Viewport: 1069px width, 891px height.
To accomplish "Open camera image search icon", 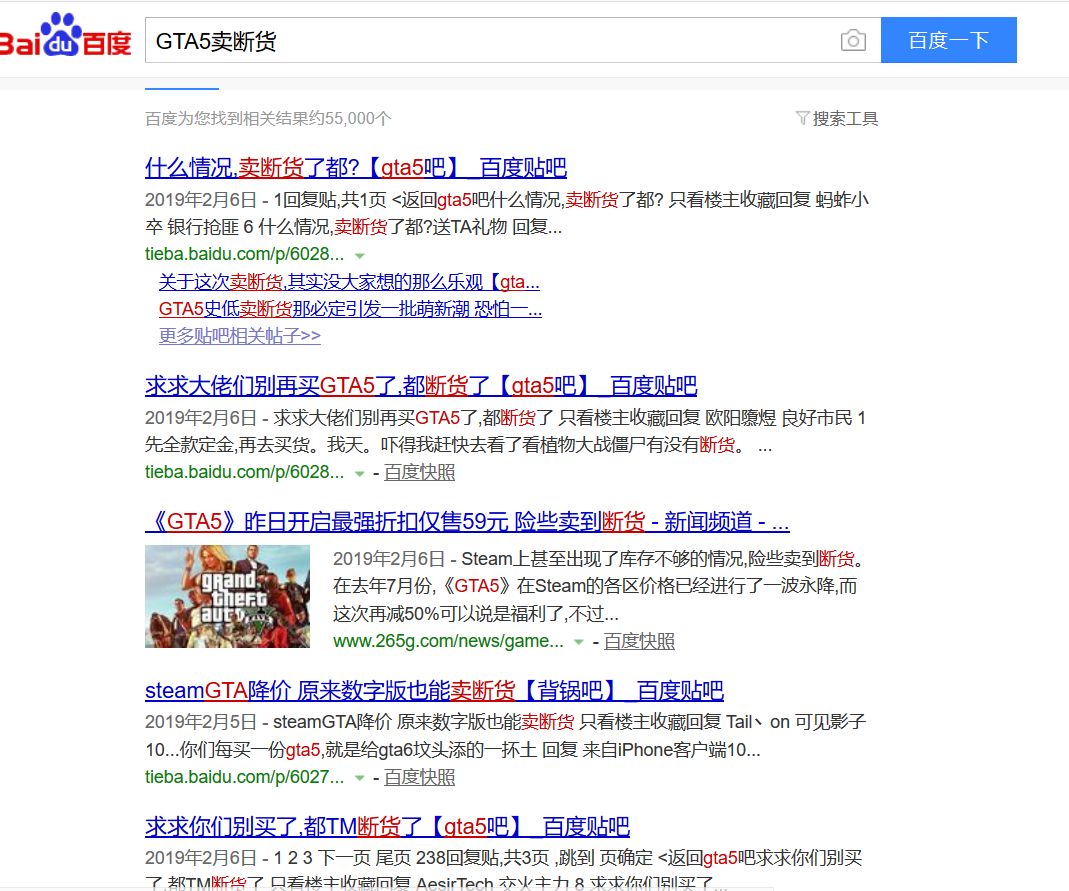I will click(x=853, y=41).
